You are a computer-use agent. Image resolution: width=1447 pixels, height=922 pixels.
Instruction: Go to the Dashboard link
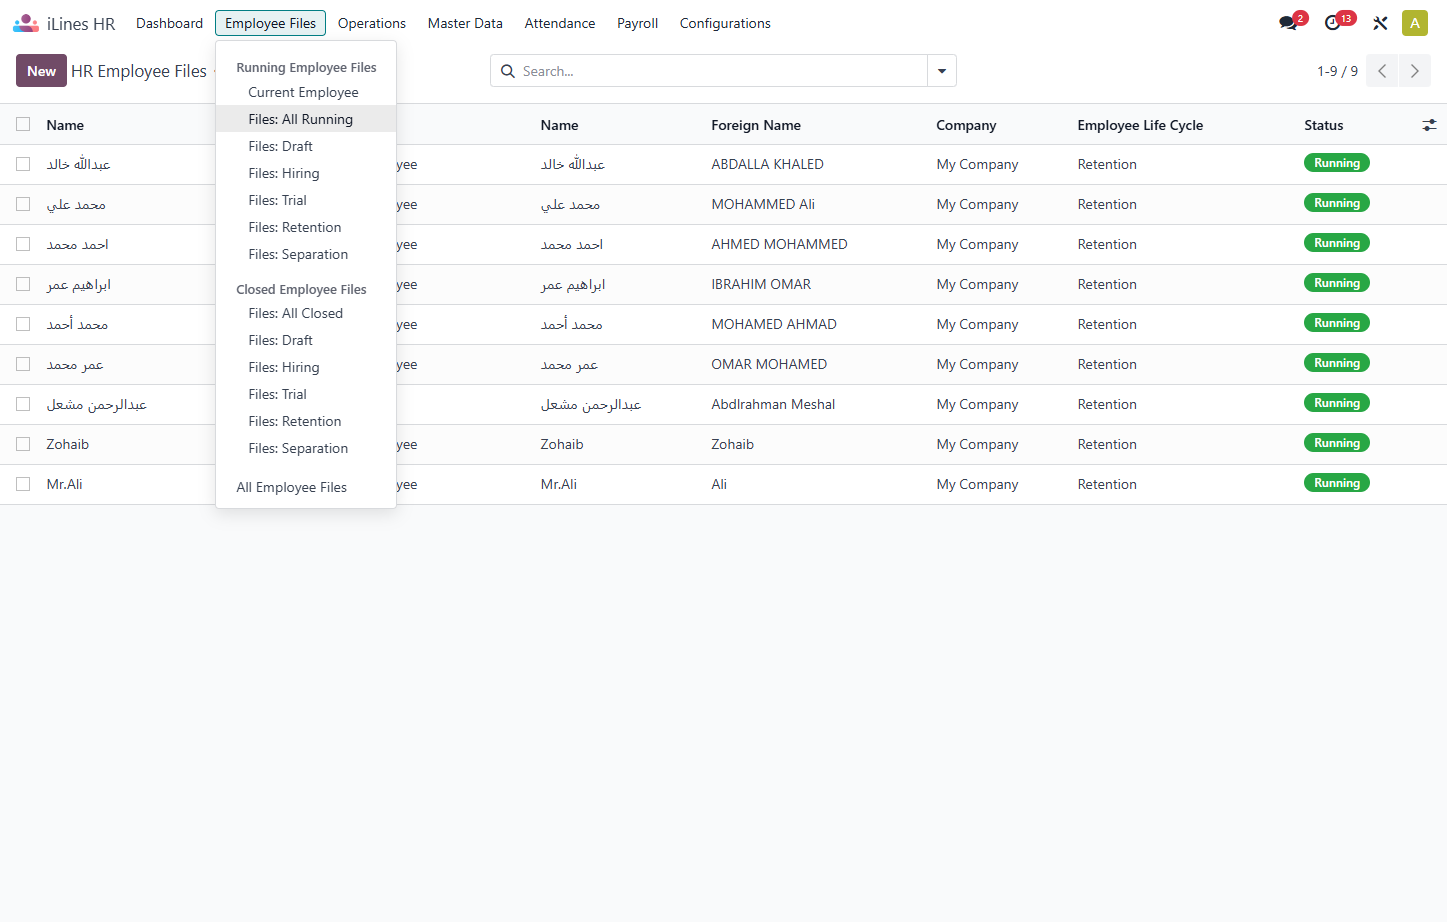pos(169,23)
